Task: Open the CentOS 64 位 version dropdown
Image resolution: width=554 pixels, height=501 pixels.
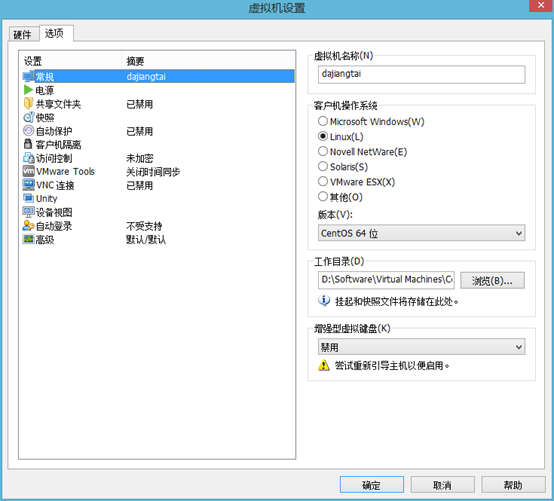Action: coord(421,233)
